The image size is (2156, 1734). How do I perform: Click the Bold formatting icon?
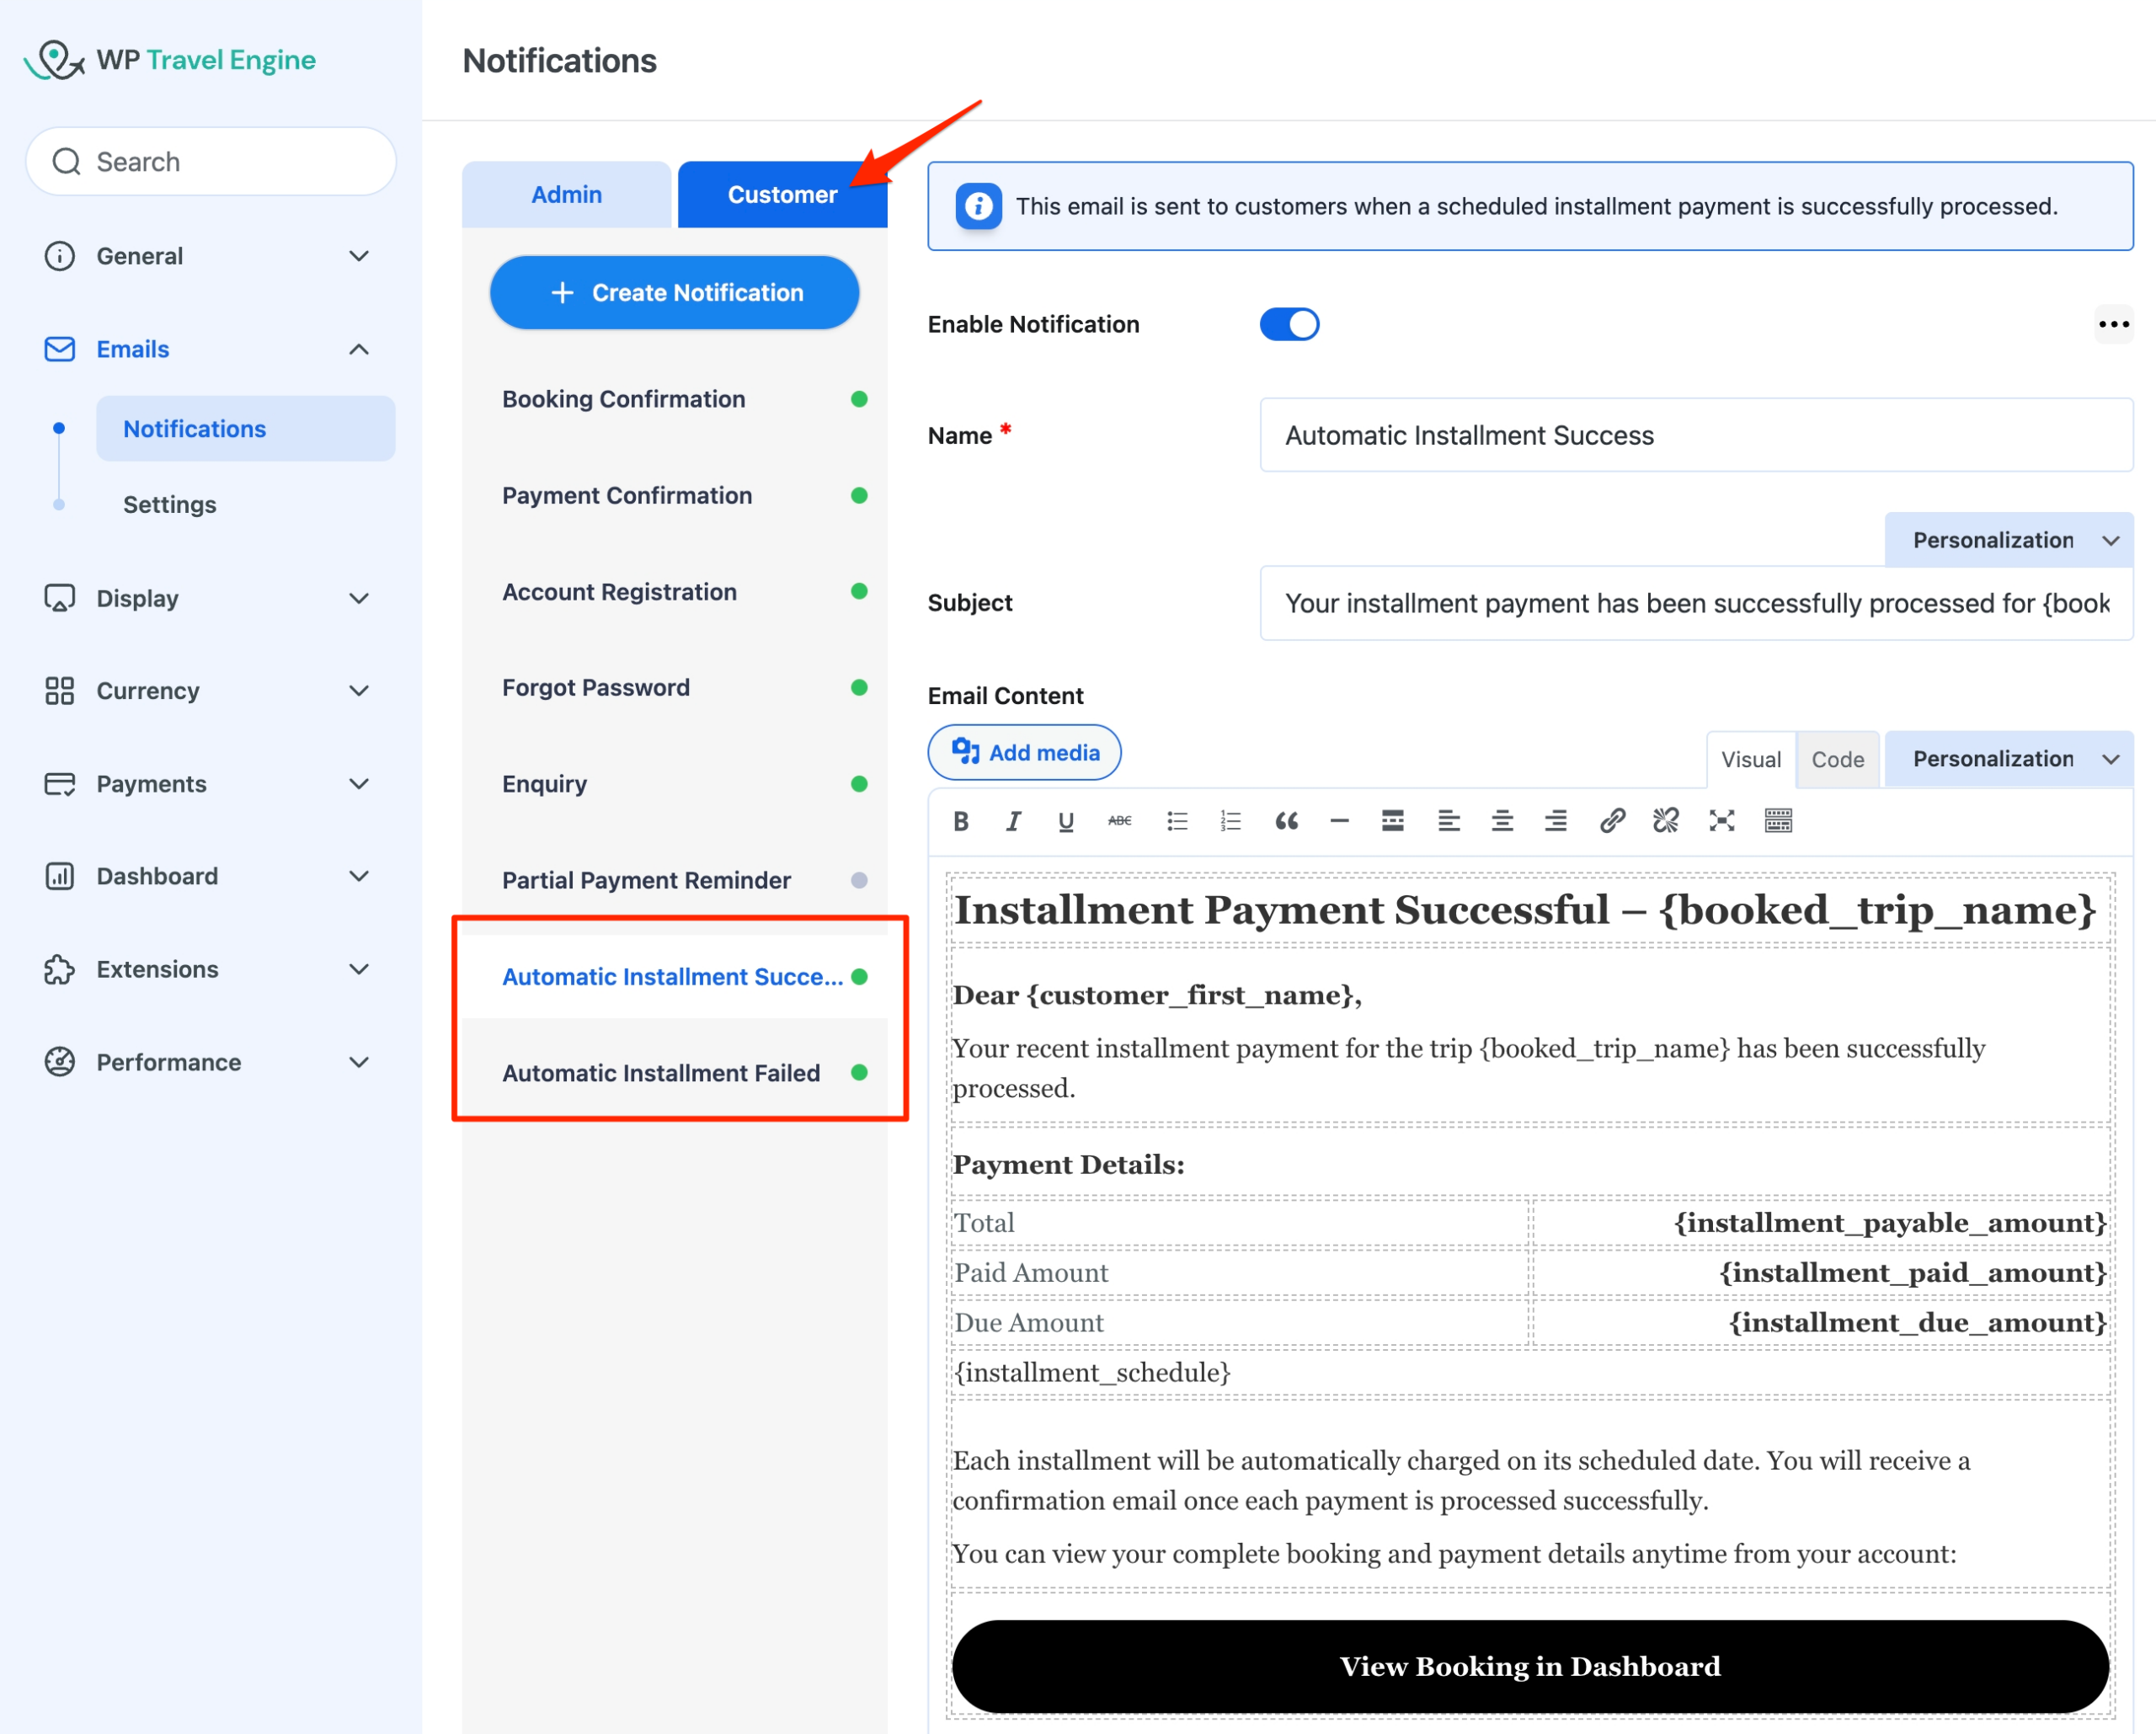[961, 821]
